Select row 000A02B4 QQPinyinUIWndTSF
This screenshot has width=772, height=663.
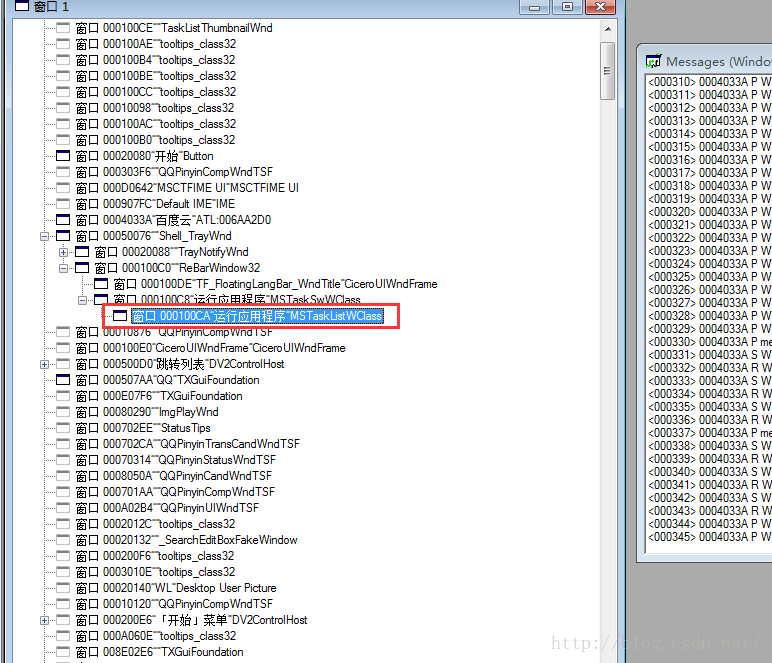pos(167,508)
